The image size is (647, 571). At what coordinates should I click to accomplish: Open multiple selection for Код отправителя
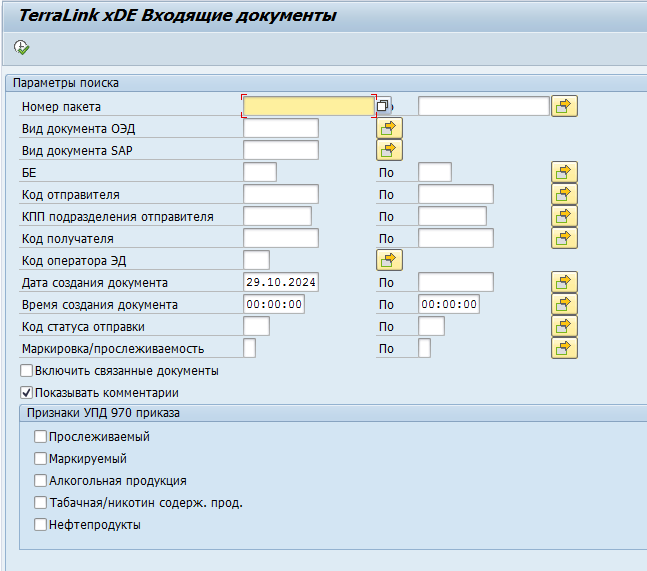564,194
